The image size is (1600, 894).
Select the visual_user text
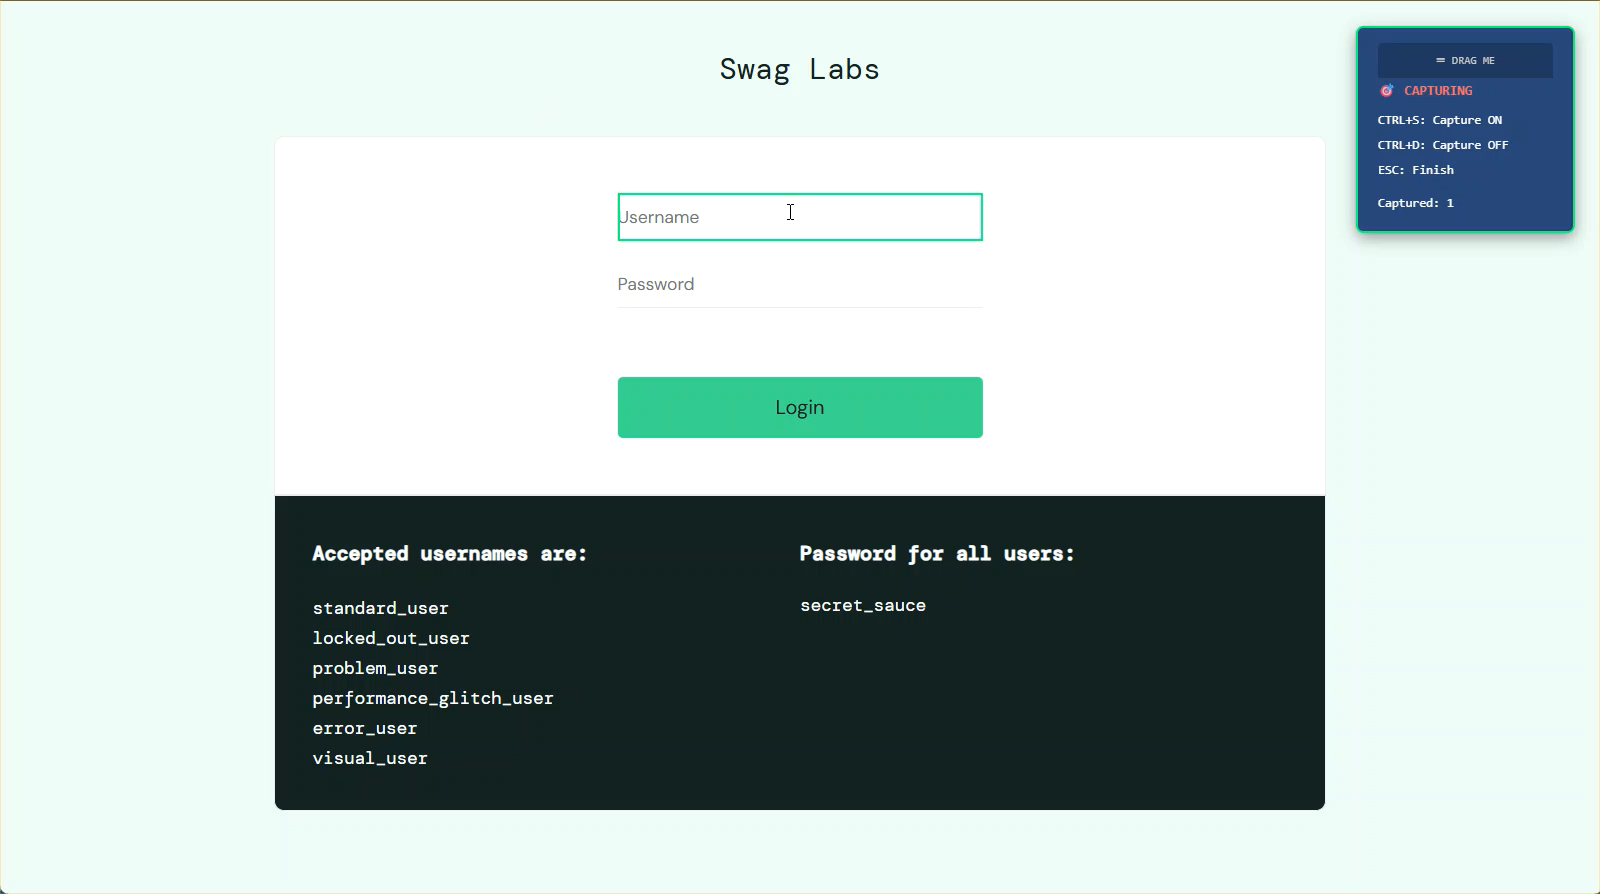[370, 758]
